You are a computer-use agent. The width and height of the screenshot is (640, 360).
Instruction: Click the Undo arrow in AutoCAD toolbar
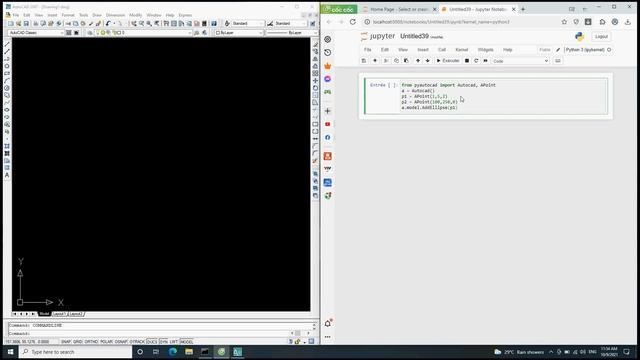coord(108,24)
